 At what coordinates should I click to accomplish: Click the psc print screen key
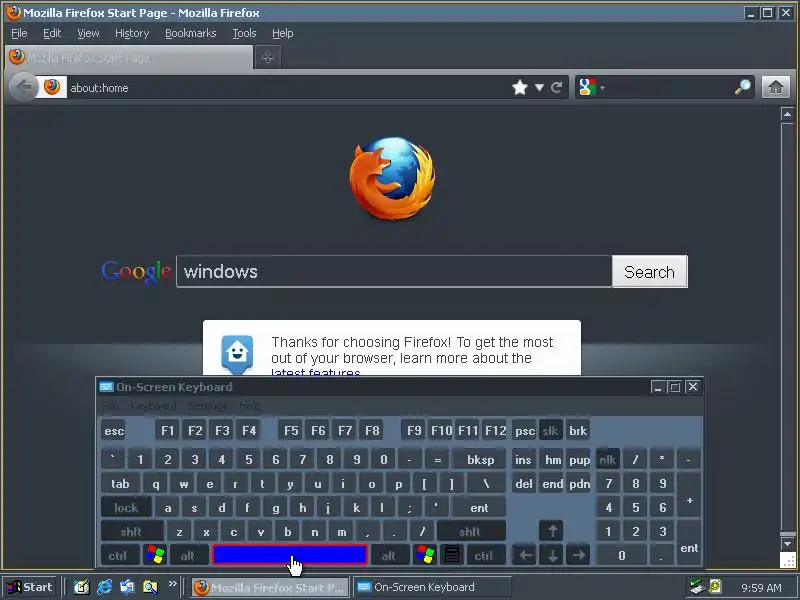[x=524, y=431]
